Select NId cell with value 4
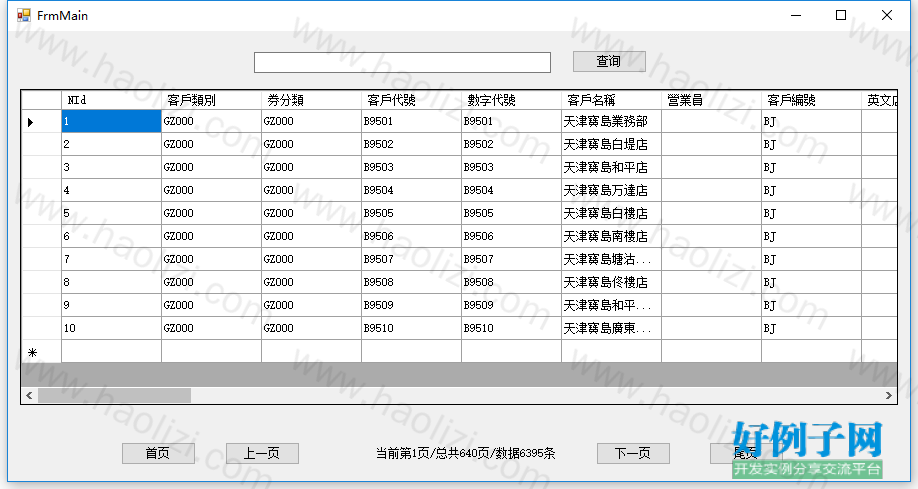The height and width of the screenshot is (489, 918). pos(111,190)
